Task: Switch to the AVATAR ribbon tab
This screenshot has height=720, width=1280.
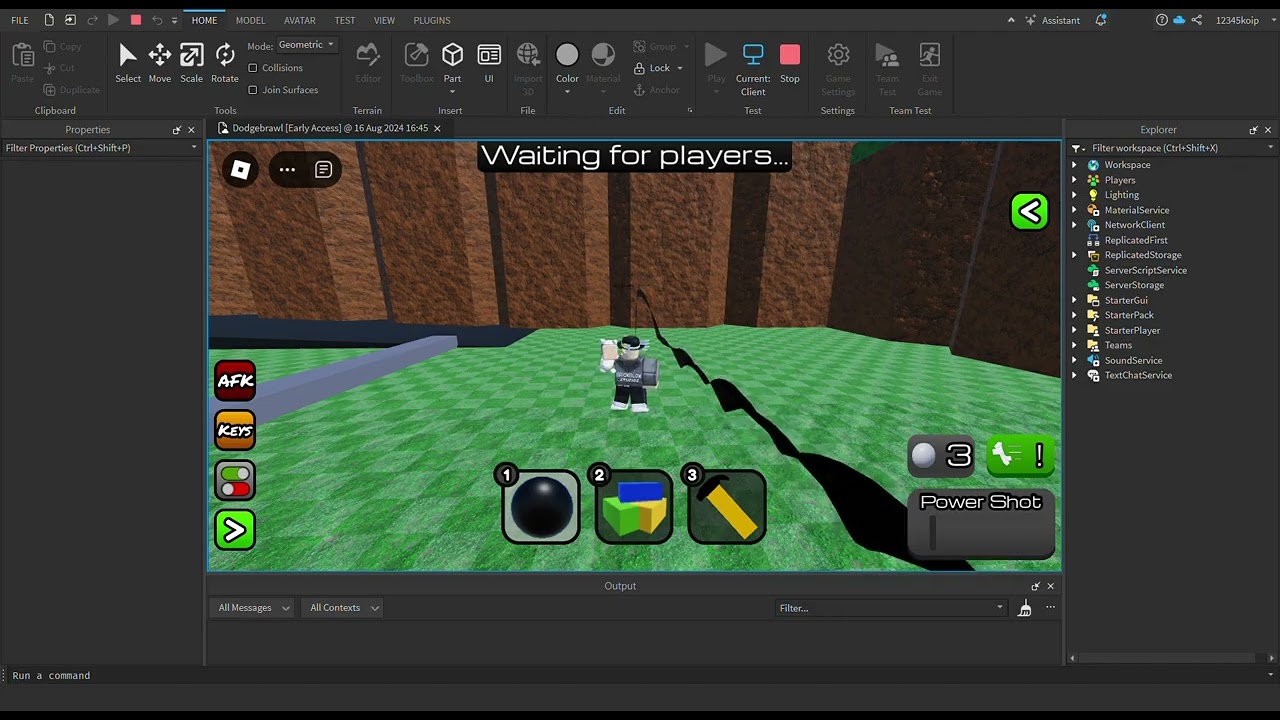Action: (300, 20)
